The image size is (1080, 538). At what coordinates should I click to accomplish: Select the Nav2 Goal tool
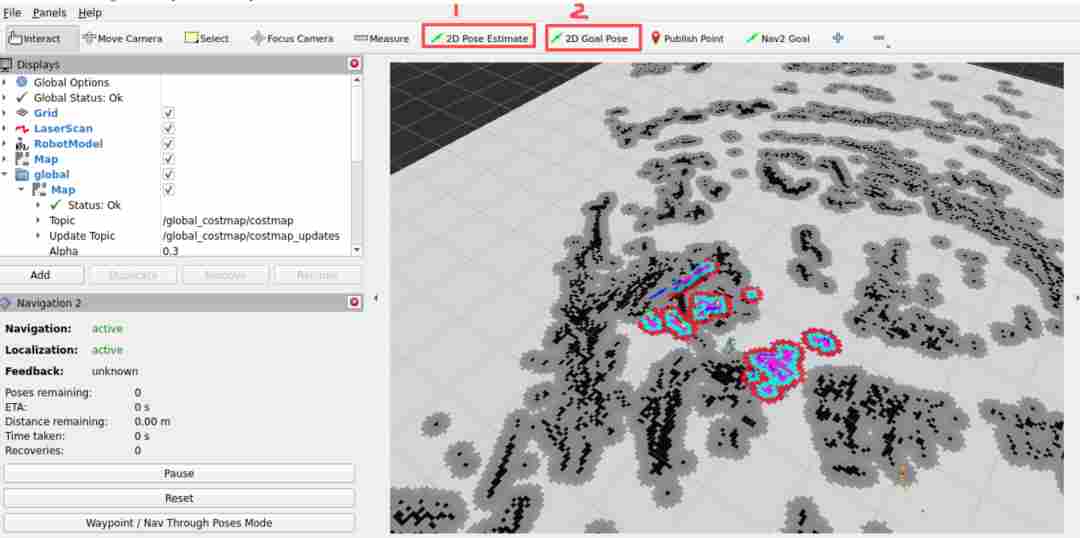(778, 39)
